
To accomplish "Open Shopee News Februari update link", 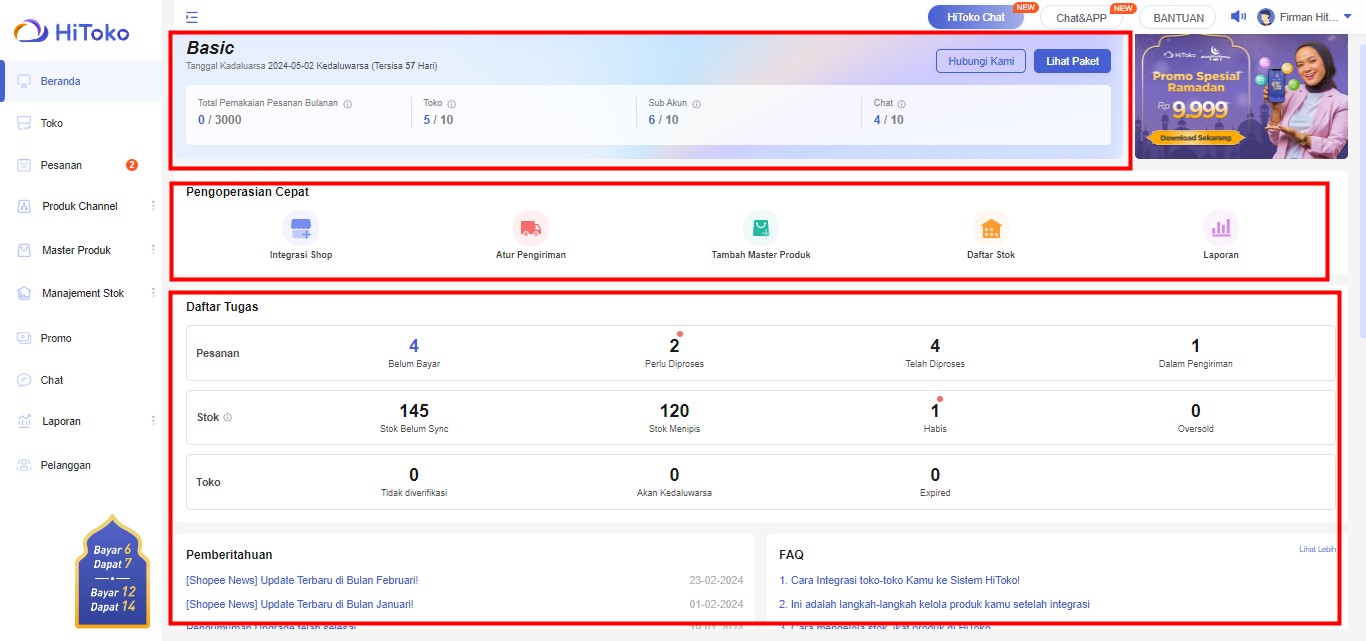I will [302, 580].
